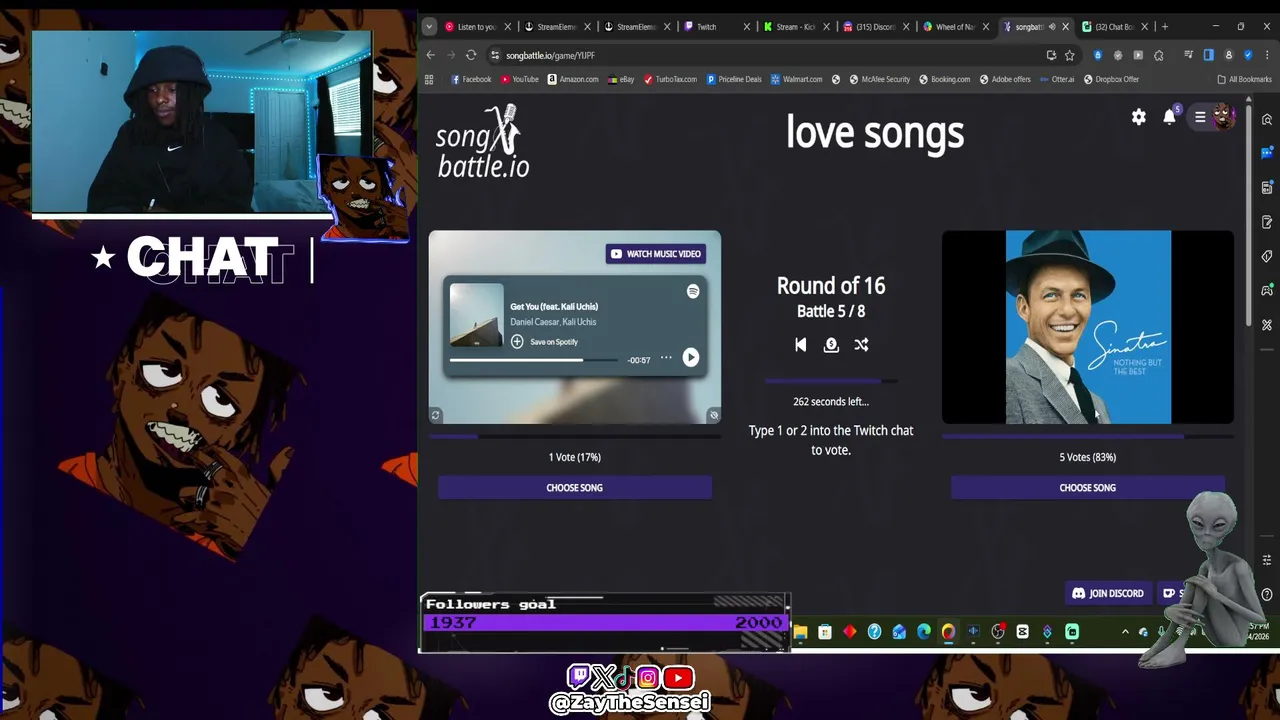The width and height of the screenshot is (1280, 720).
Task: Open File Explorer from the taskbar
Action: click(x=800, y=632)
